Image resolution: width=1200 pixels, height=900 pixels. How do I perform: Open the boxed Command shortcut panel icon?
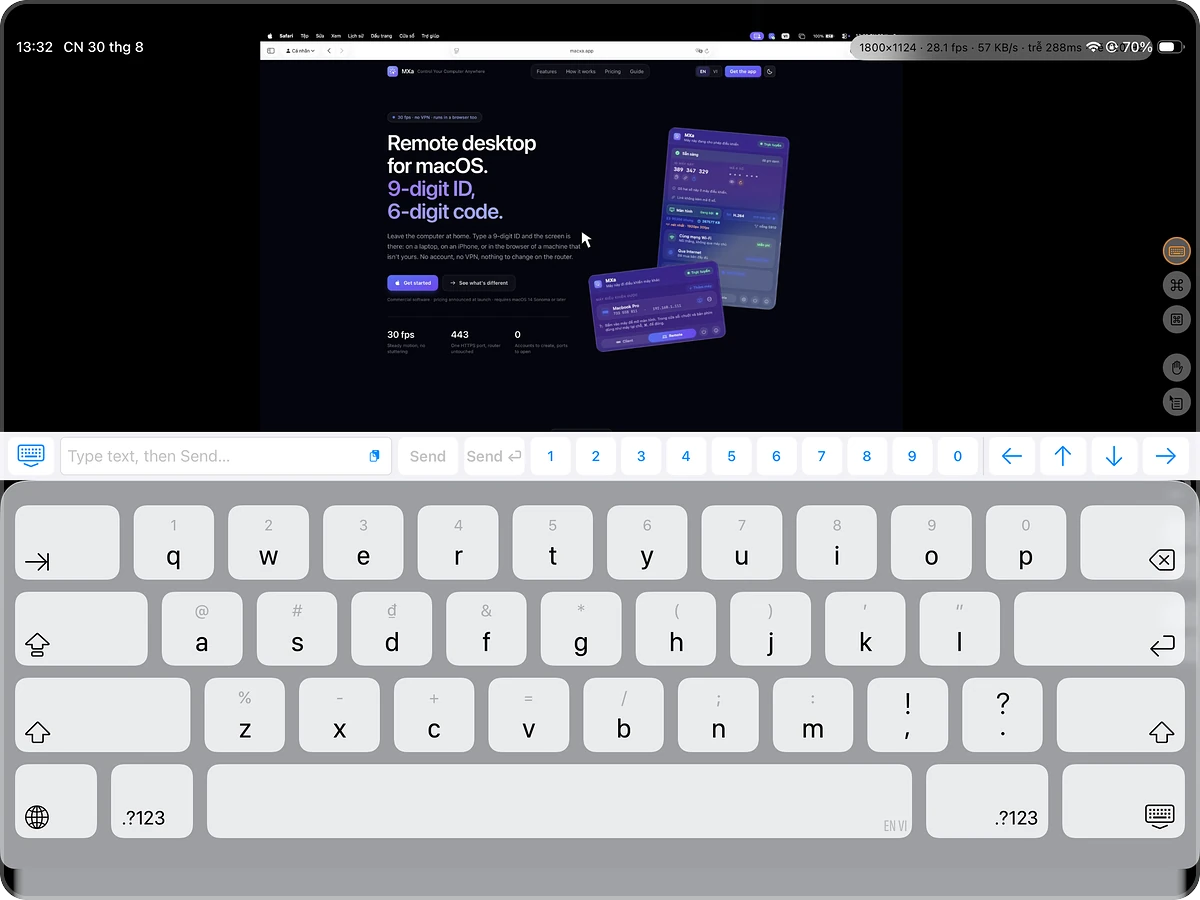coord(1177,320)
